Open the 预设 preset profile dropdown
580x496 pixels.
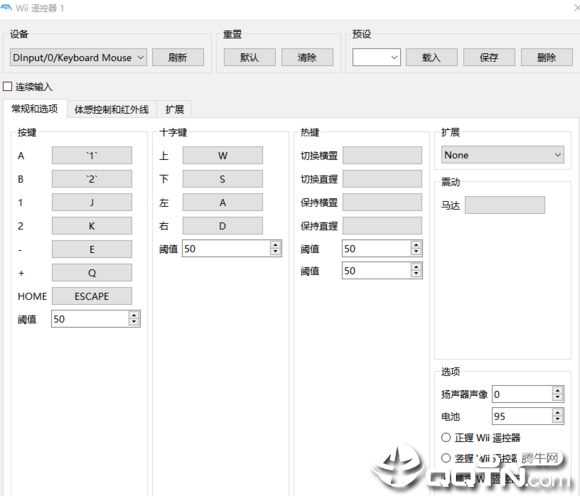click(x=376, y=57)
